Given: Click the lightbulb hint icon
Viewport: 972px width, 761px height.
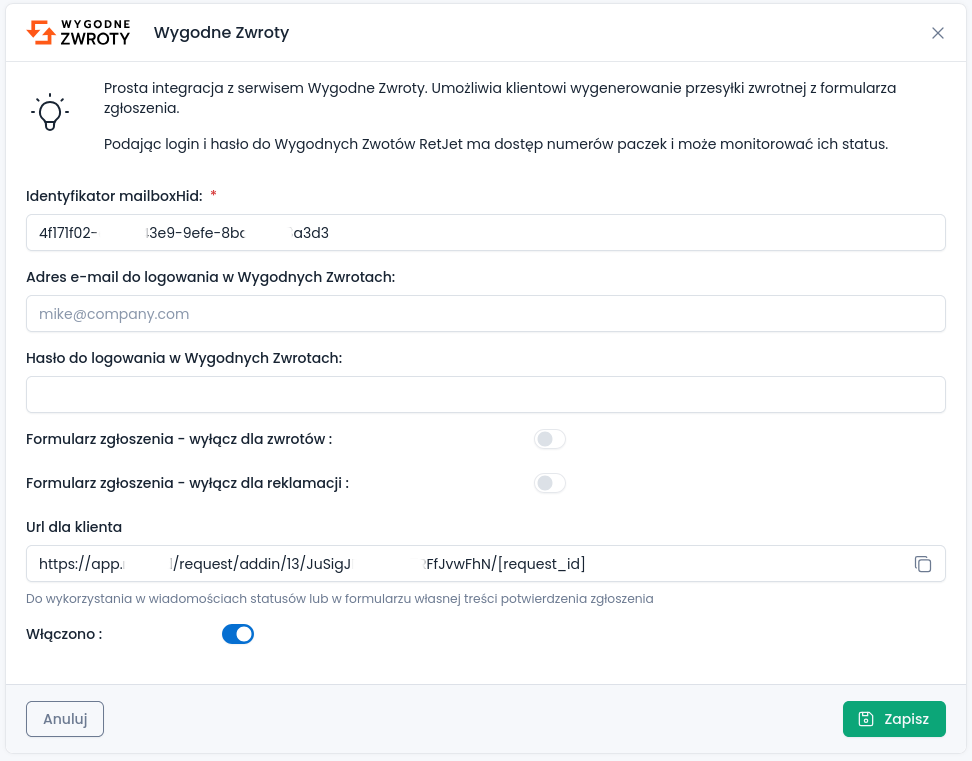Looking at the screenshot, I should tap(48, 112).
